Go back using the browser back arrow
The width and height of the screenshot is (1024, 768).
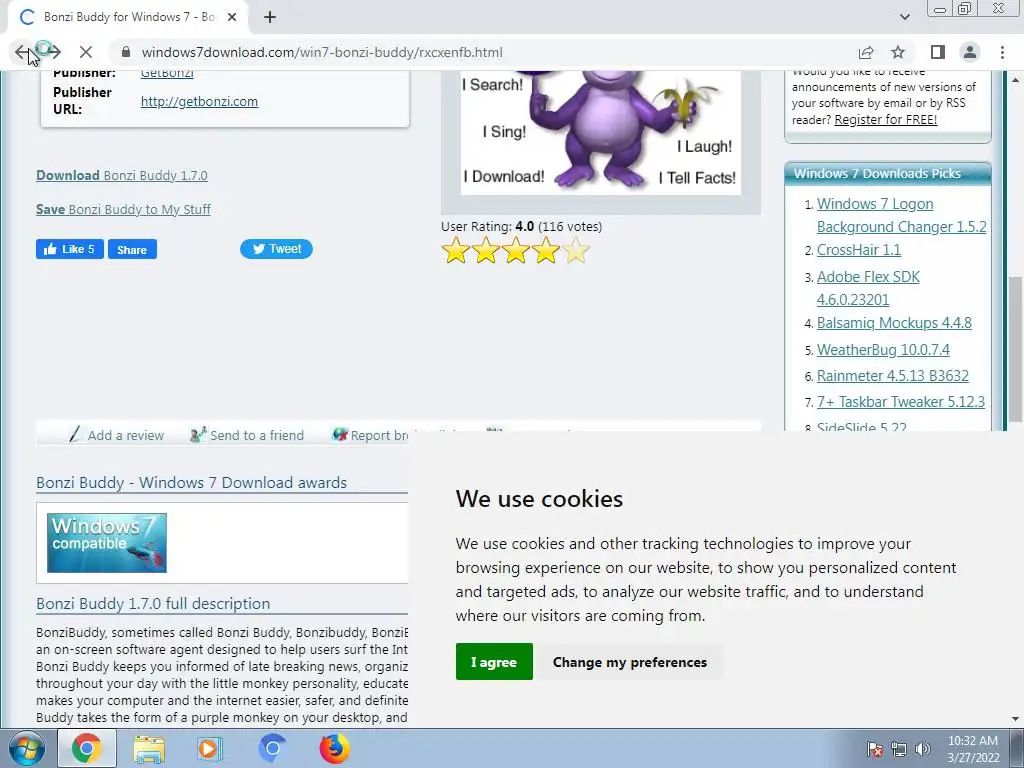tap(23, 52)
